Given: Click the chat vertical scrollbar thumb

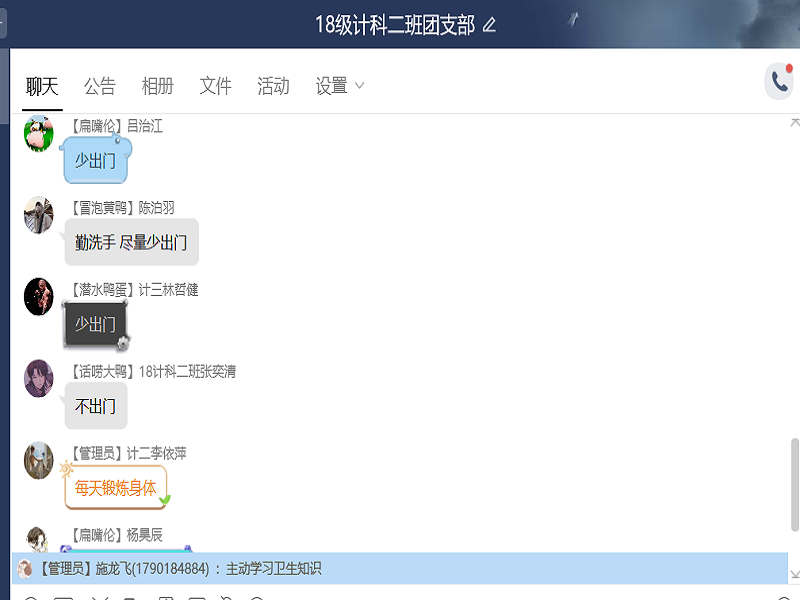Looking at the screenshot, I should coord(794,485).
